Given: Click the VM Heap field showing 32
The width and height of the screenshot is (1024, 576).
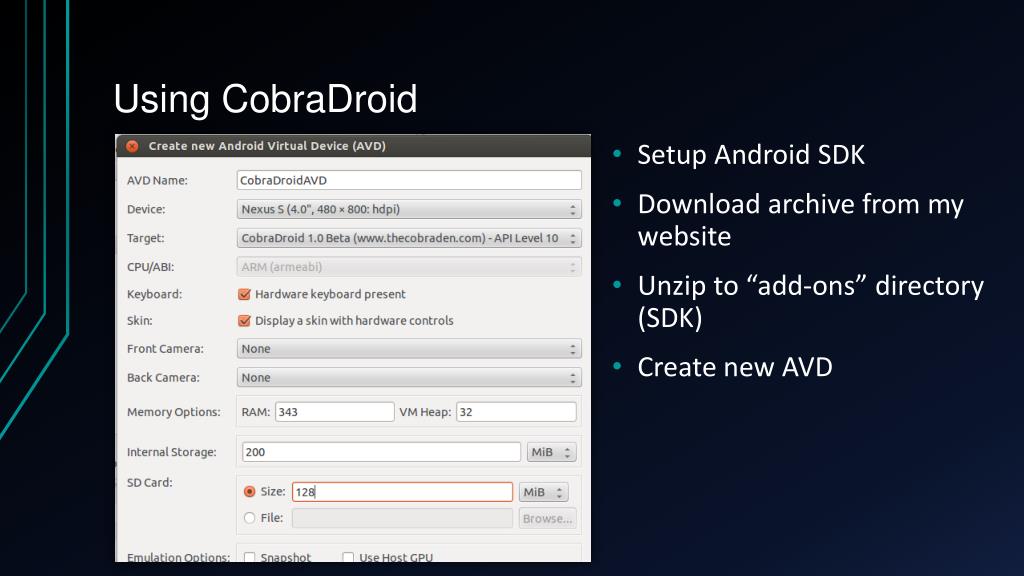Looking at the screenshot, I should pyautogui.click(x=516, y=412).
